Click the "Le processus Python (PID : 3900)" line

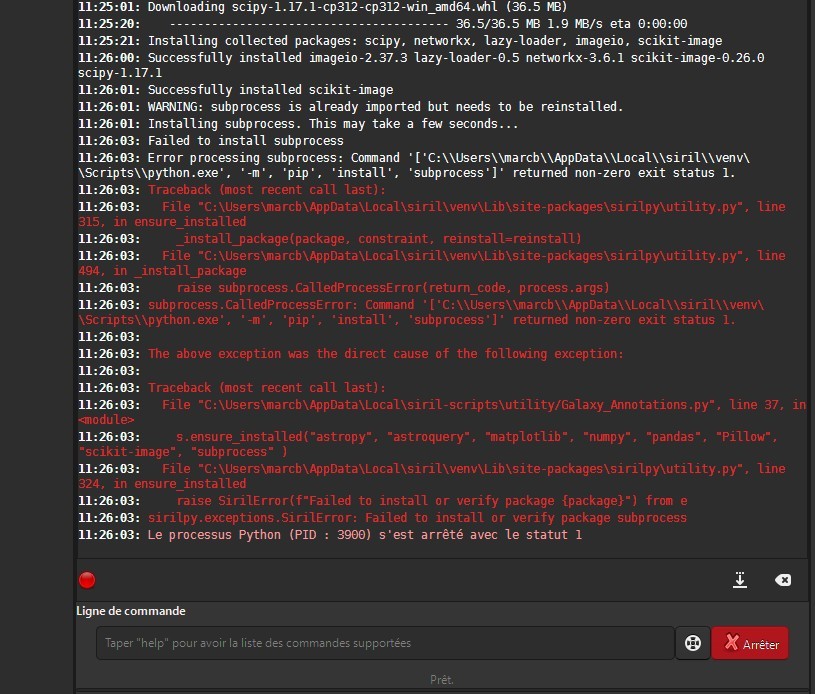330,535
